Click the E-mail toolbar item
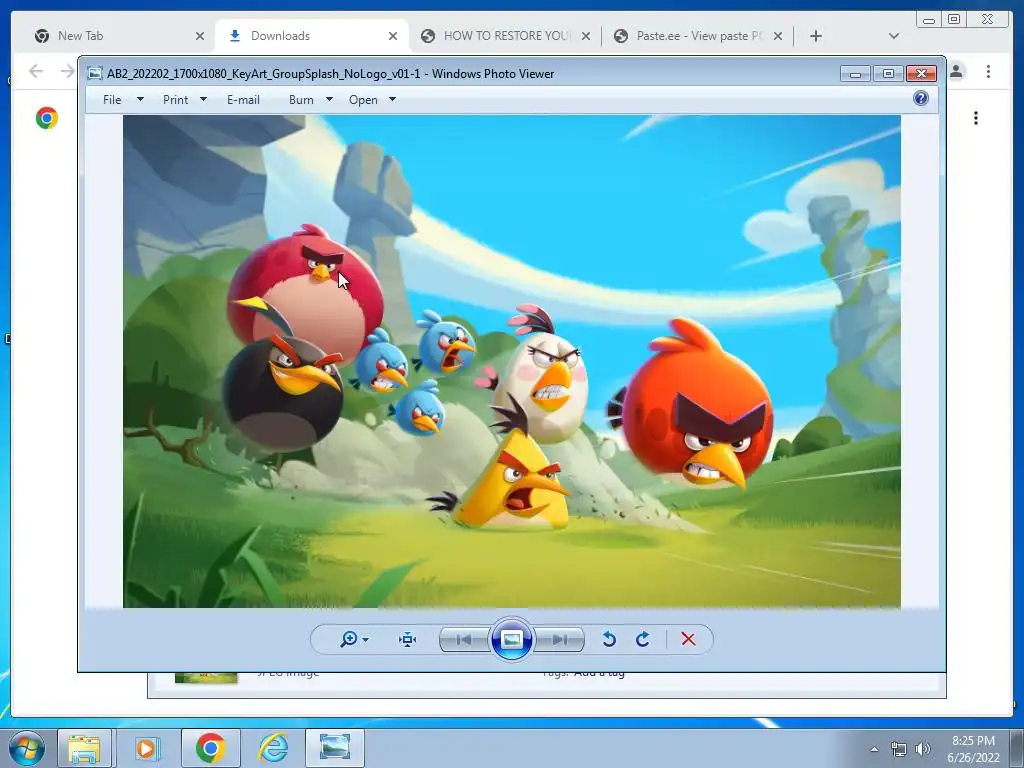 click(243, 100)
